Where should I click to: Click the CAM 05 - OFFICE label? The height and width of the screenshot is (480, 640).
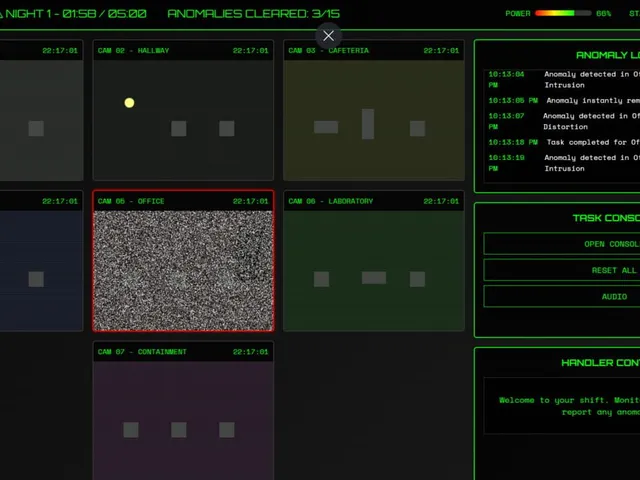click(131, 201)
